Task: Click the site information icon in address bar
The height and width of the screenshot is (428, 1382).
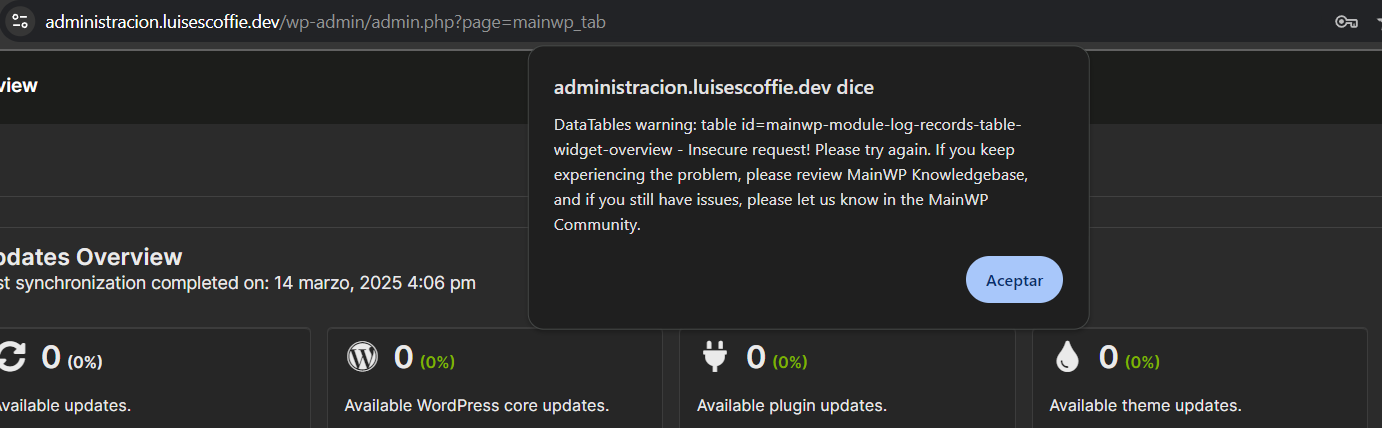Action: pyautogui.click(x=20, y=22)
